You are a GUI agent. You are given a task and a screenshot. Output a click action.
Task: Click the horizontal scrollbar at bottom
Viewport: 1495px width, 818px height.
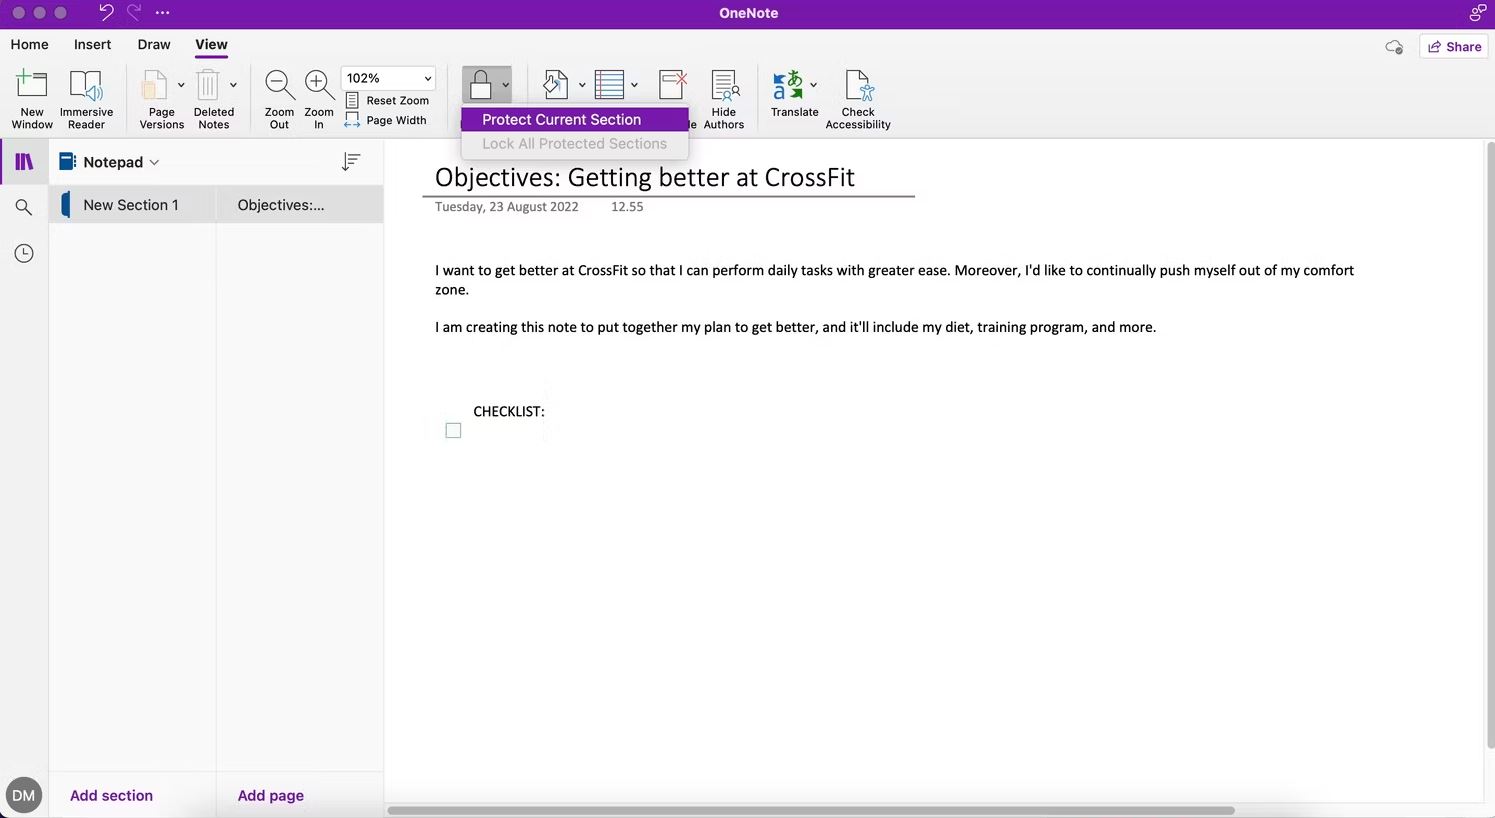811,810
